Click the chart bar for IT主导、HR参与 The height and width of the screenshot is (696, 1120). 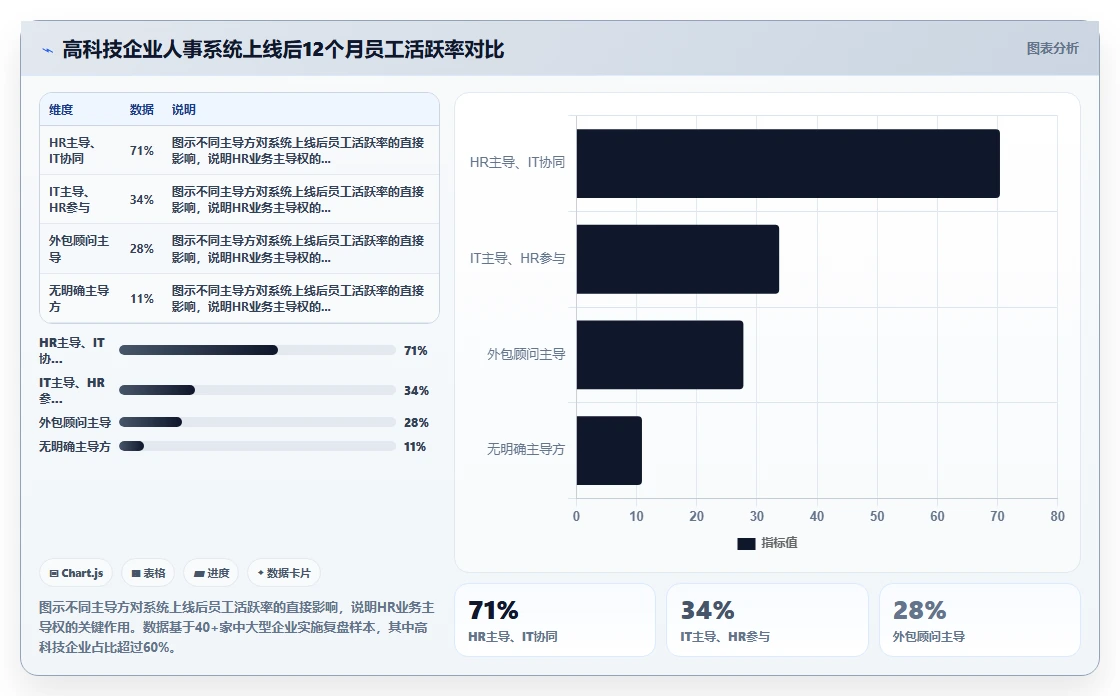coord(678,259)
